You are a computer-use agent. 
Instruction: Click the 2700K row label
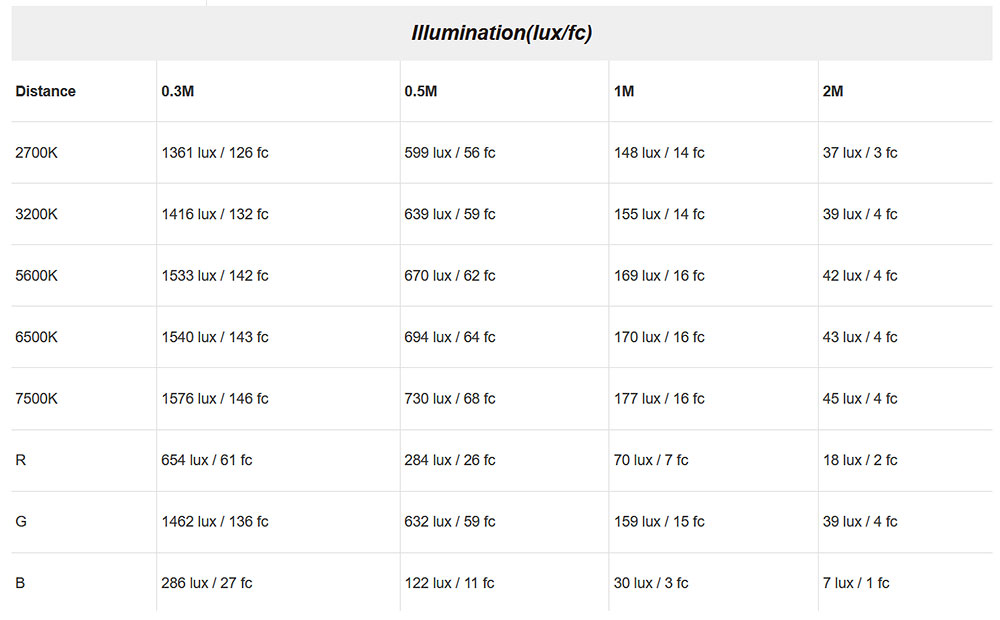36,153
